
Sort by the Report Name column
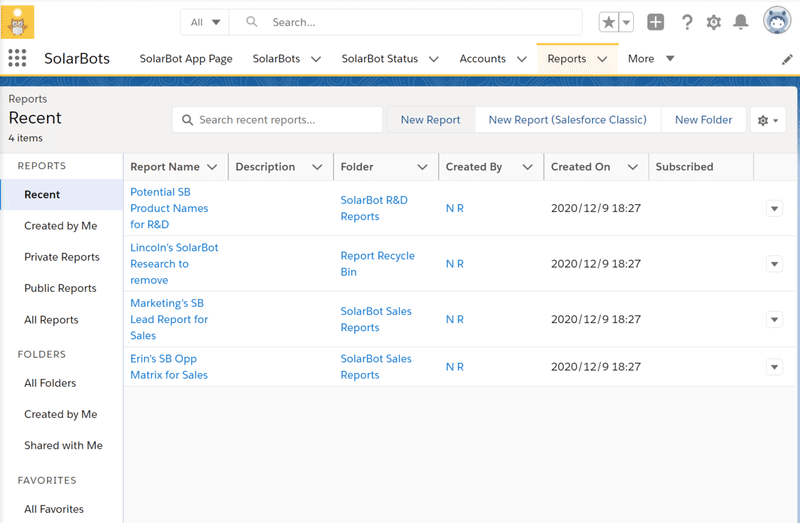click(x=165, y=167)
